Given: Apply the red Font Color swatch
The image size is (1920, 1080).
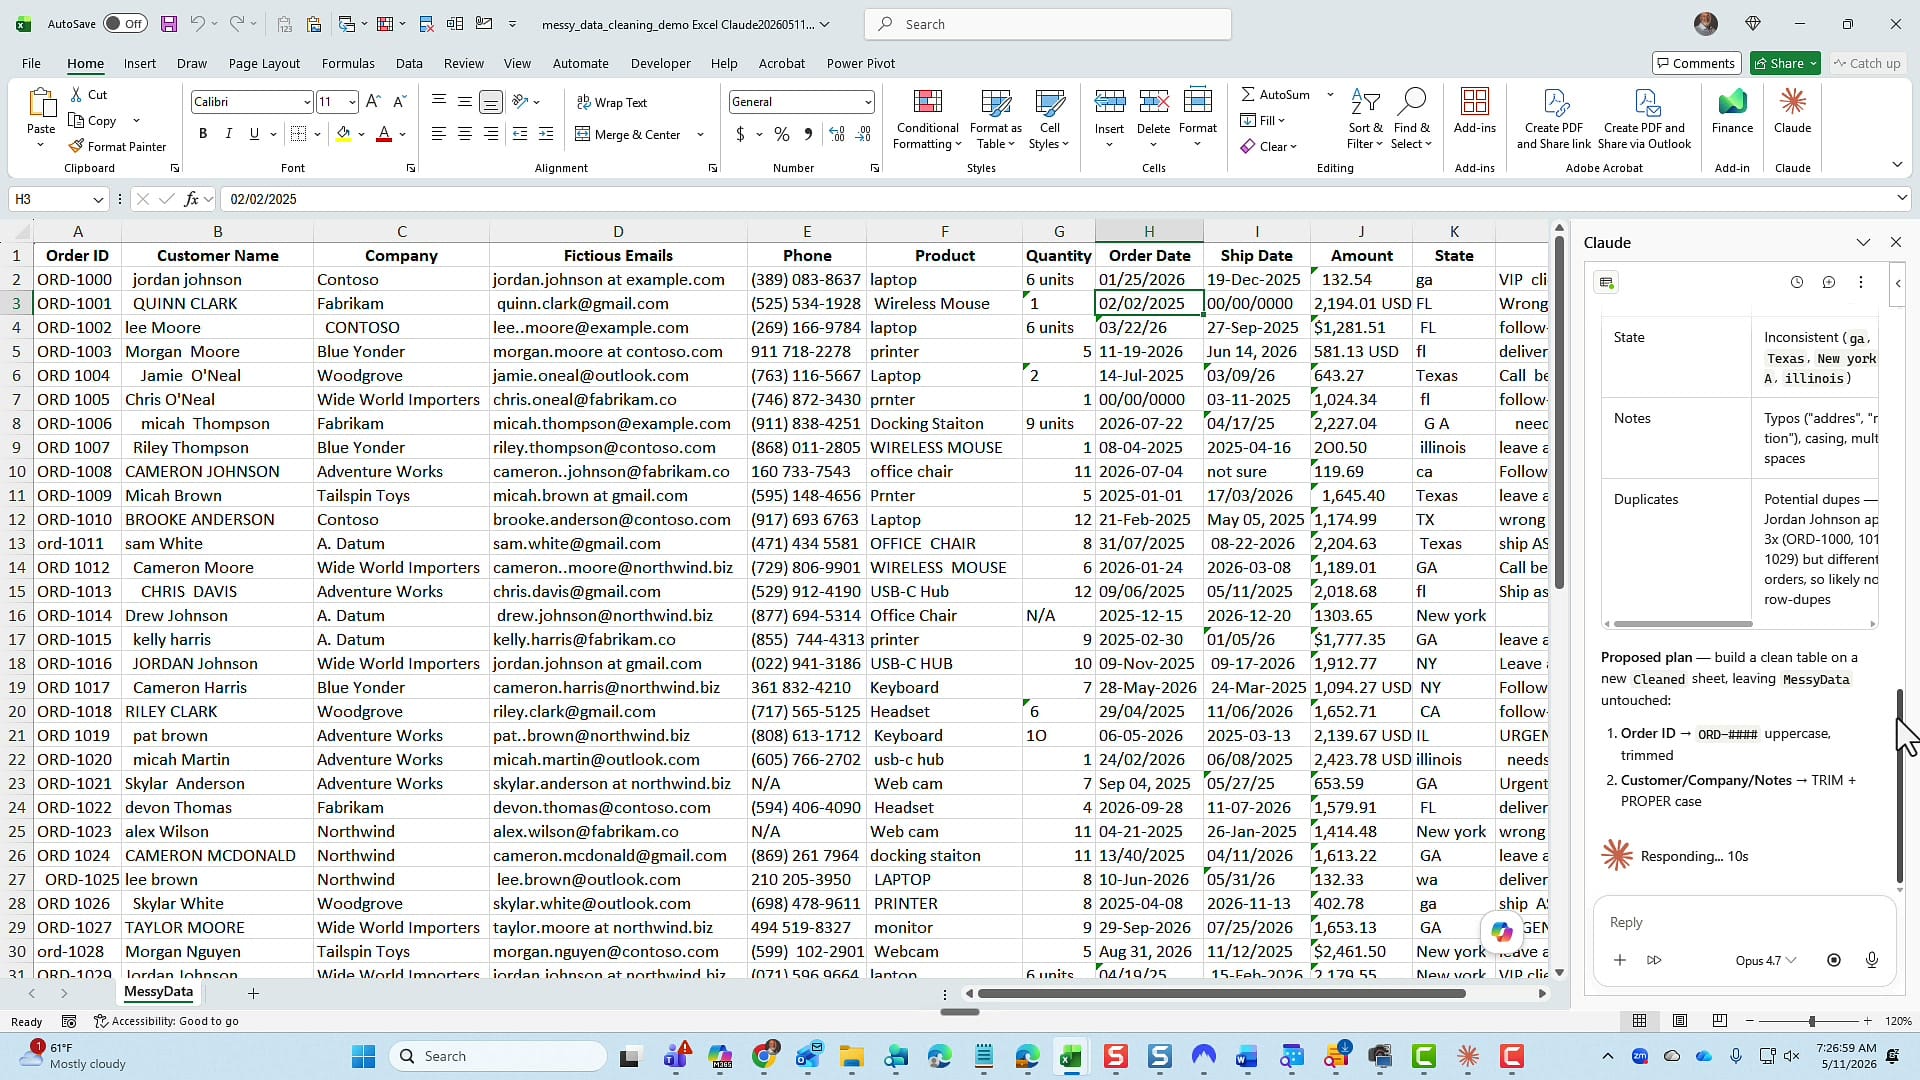Looking at the screenshot, I should tap(383, 134).
